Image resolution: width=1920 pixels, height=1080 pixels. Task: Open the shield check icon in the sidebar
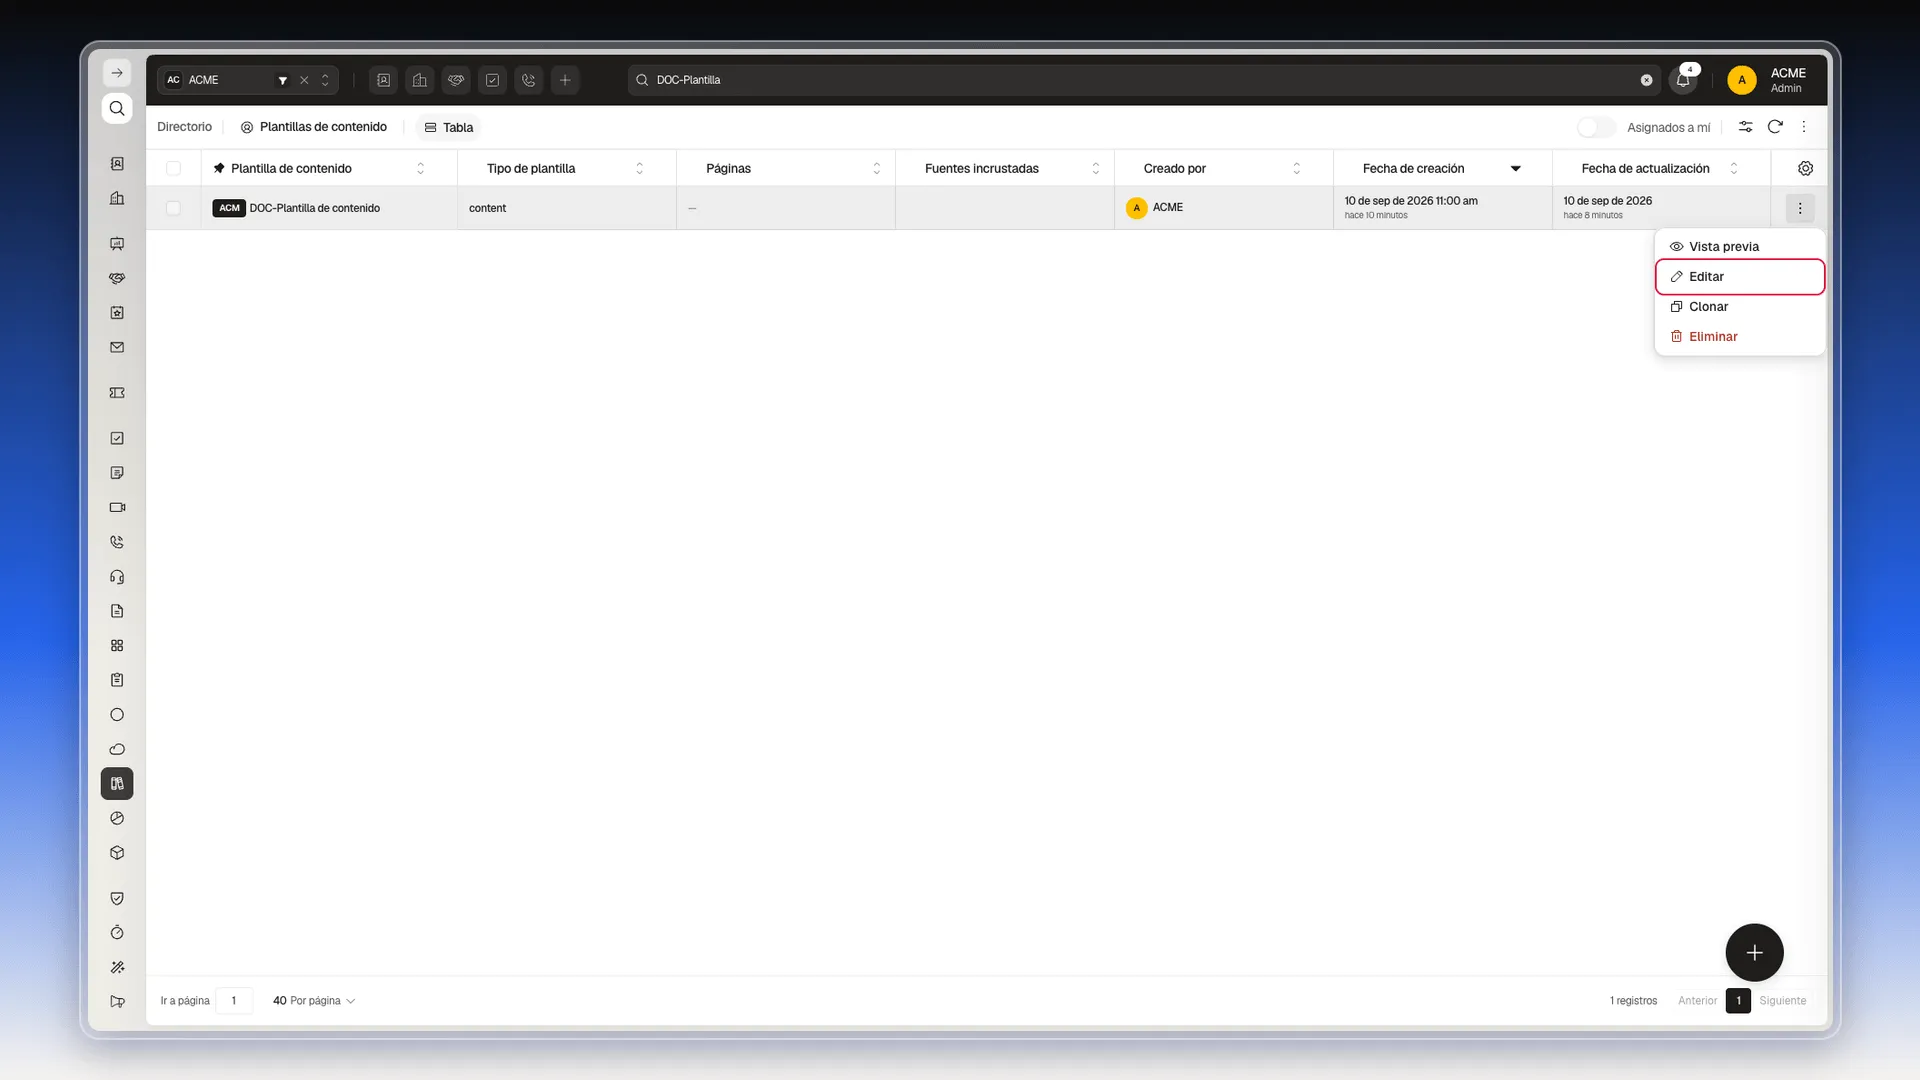(x=117, y=898)
